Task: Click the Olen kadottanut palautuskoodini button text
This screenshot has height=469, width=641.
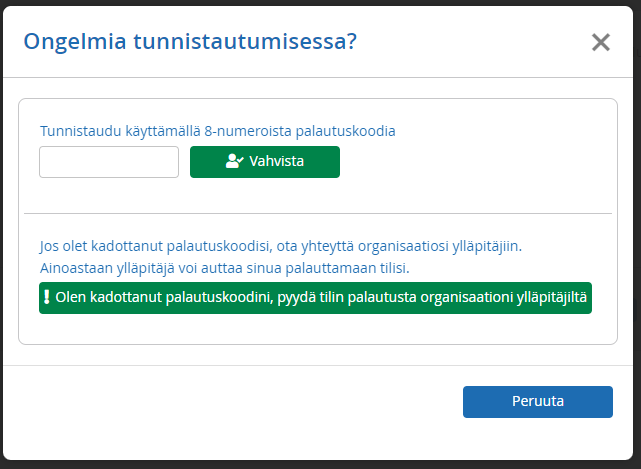Action: coord(164,297)
